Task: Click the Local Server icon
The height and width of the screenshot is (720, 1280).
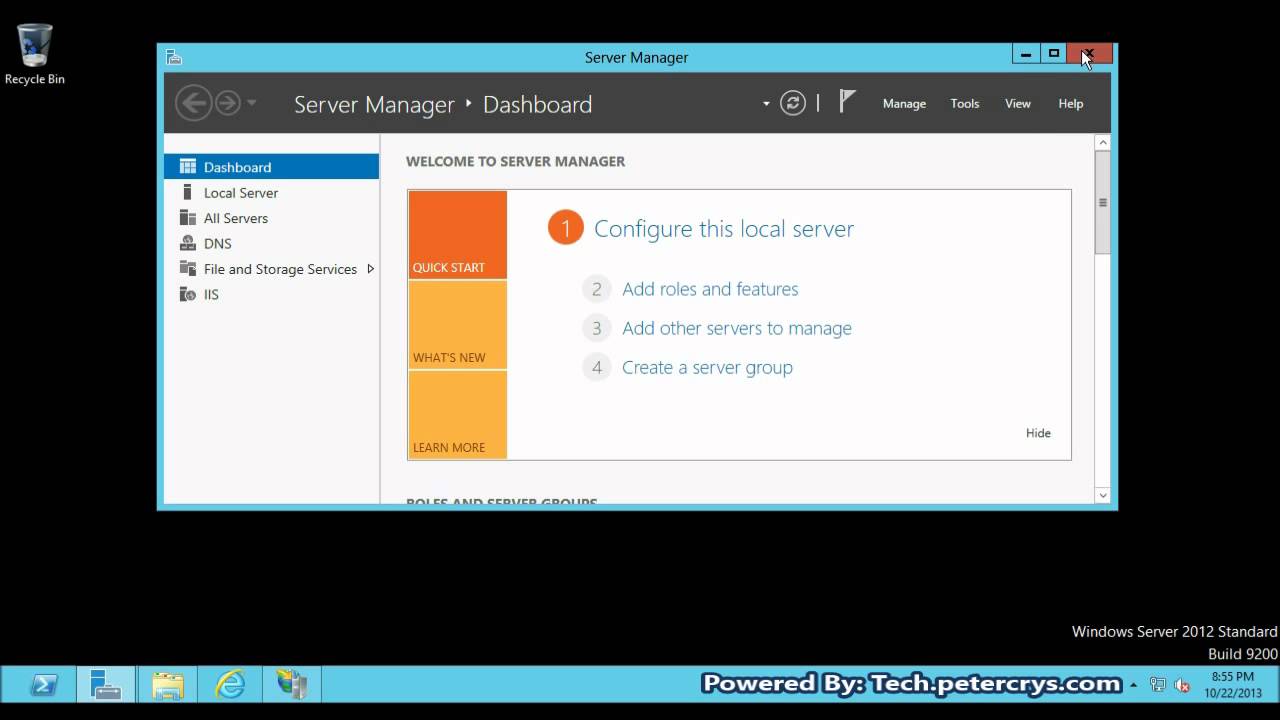Action: (187, 192)
